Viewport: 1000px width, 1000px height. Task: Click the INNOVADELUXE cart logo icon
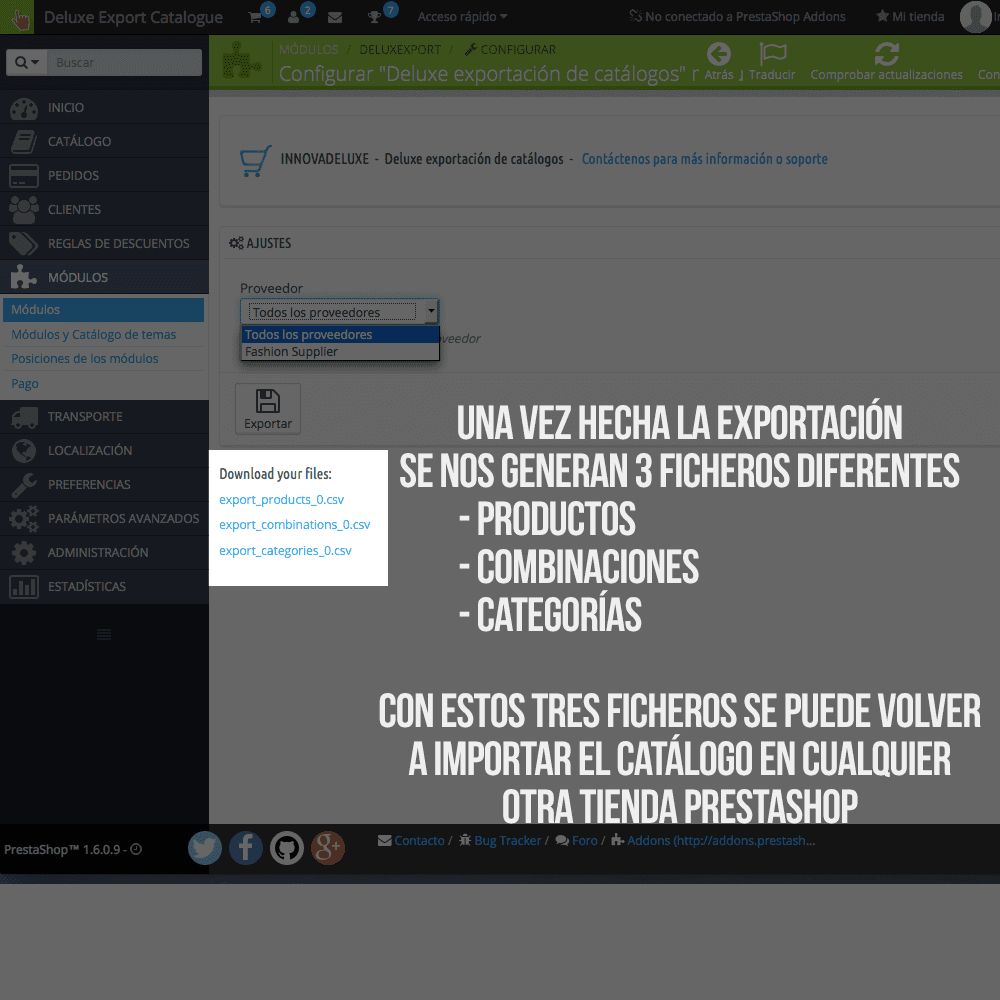pos(255,161)
